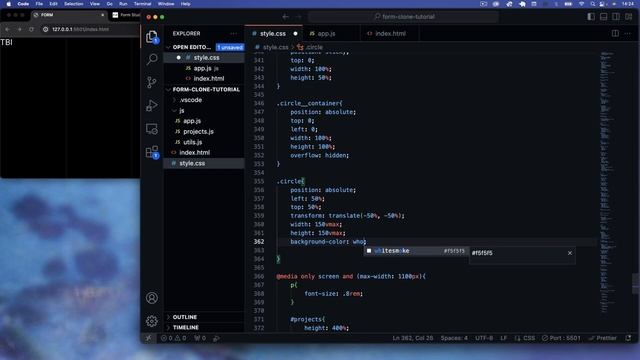Select app.js under Open Editors

(202, 68)
